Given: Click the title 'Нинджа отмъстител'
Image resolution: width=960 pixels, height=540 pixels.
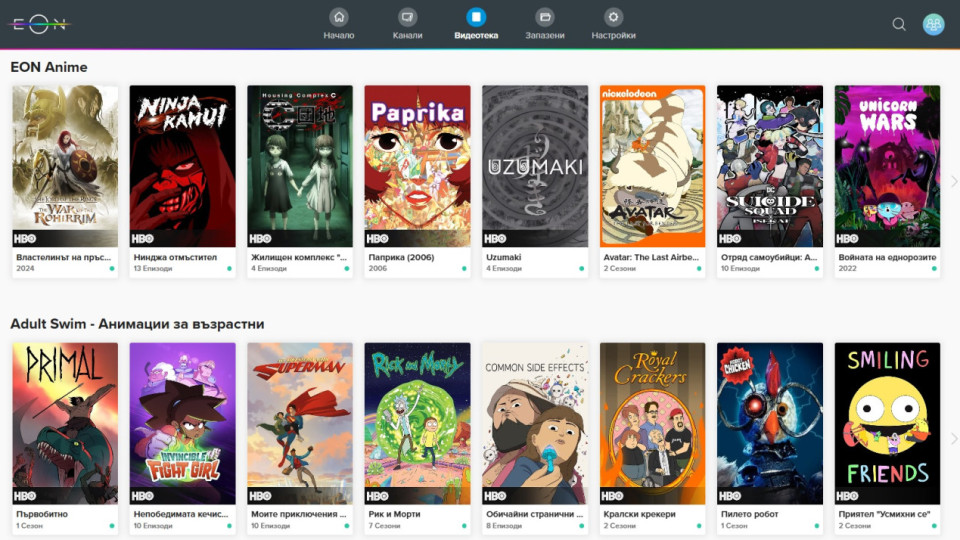Looking at the screenshot, I should [175, 258].
